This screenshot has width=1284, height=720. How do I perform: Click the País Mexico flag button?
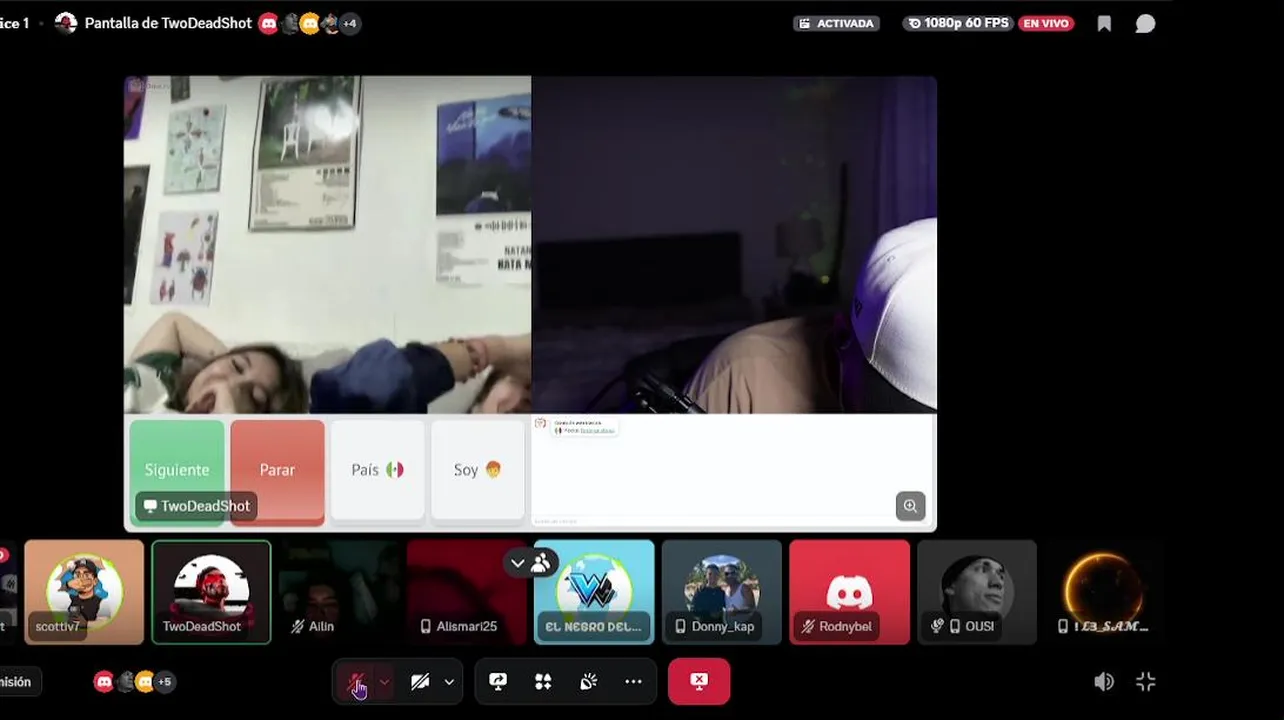point(377,470)
